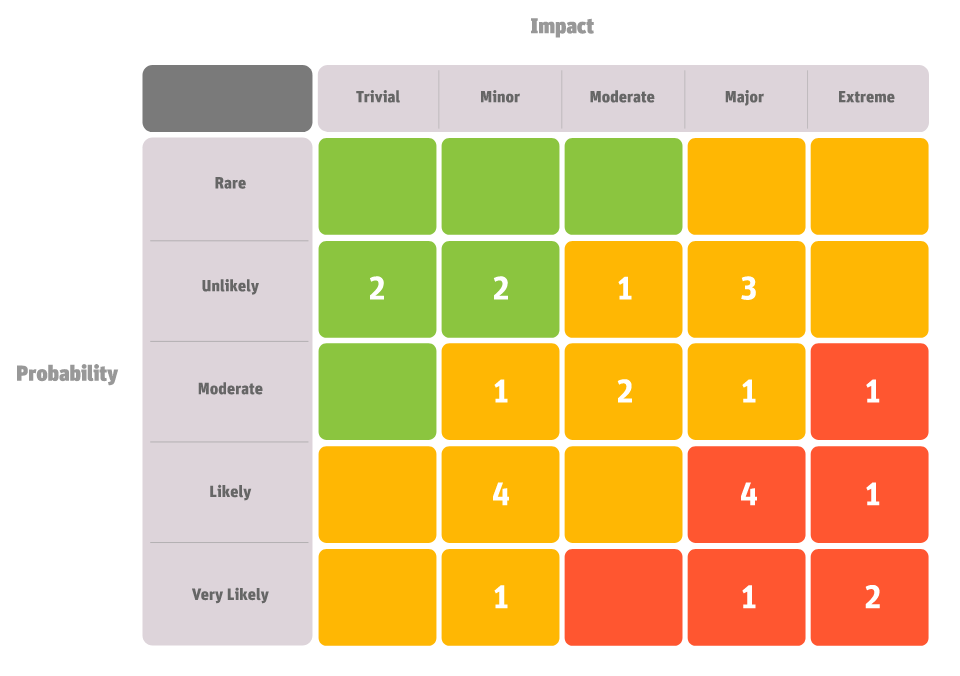The image size is (960, 676).
Task: Select the Extreme impact column header
Action: [866, 97]
